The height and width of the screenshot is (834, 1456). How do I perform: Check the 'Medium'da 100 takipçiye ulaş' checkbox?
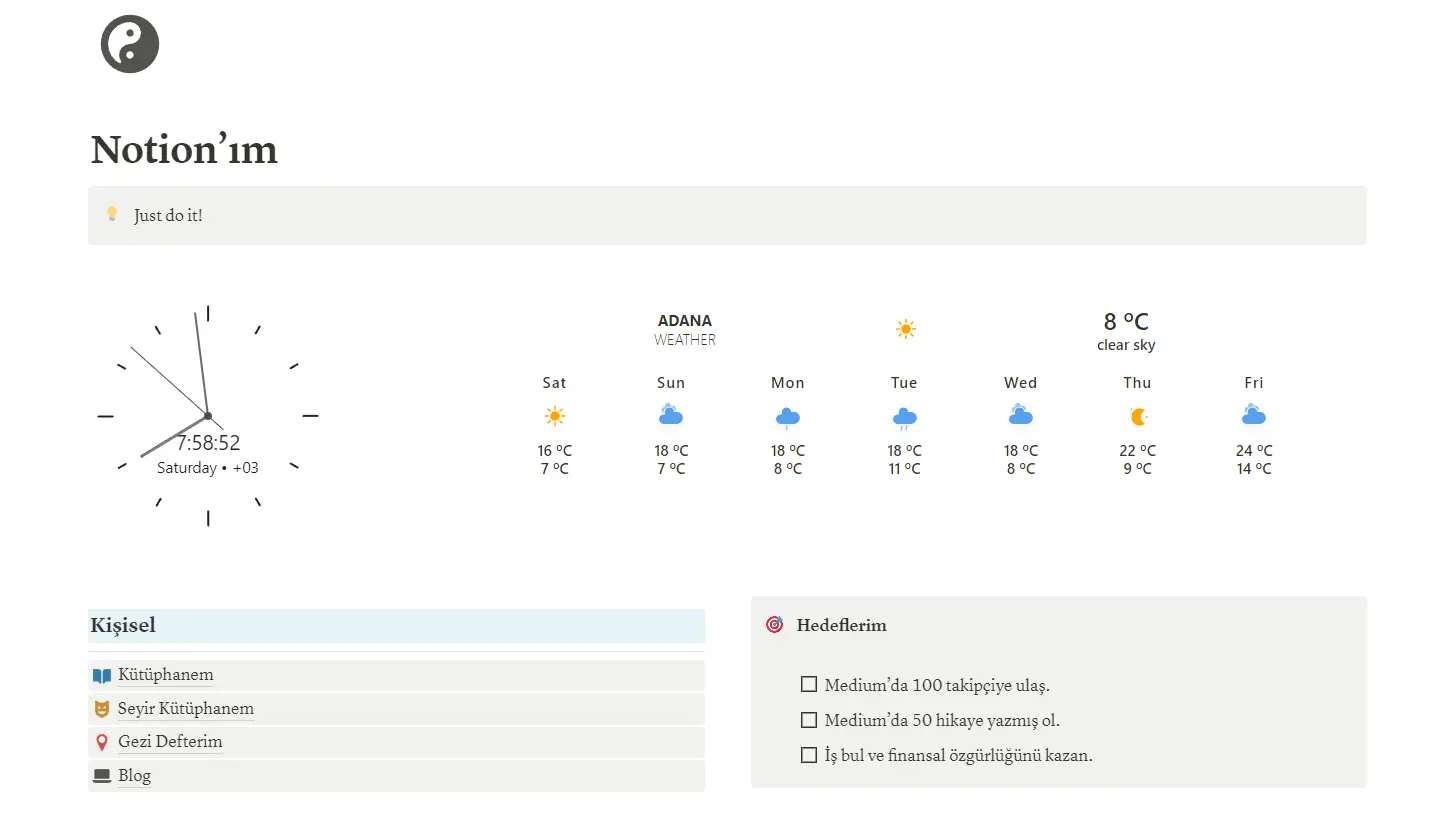pyautogui.click(x=809, y=685)
